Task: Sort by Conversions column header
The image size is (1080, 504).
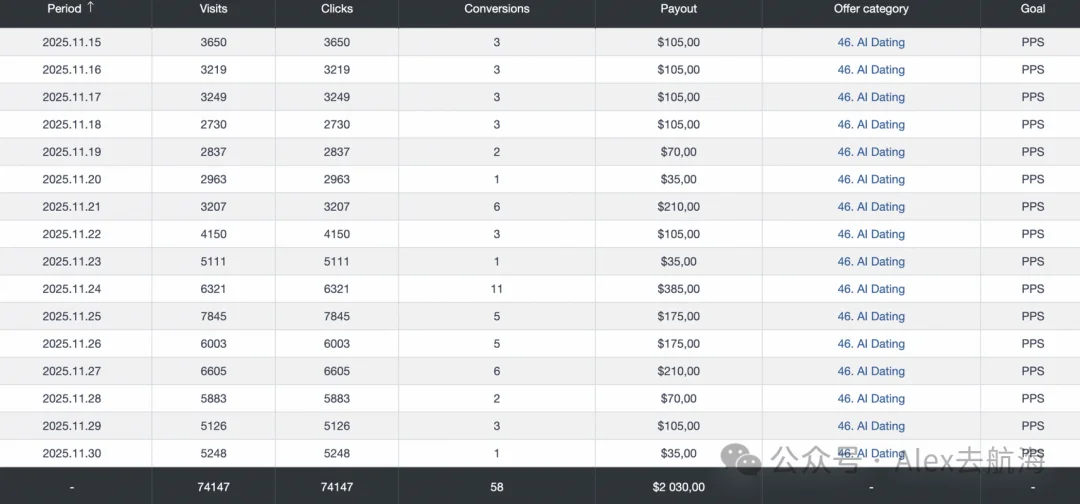Action: pos(497,9)
